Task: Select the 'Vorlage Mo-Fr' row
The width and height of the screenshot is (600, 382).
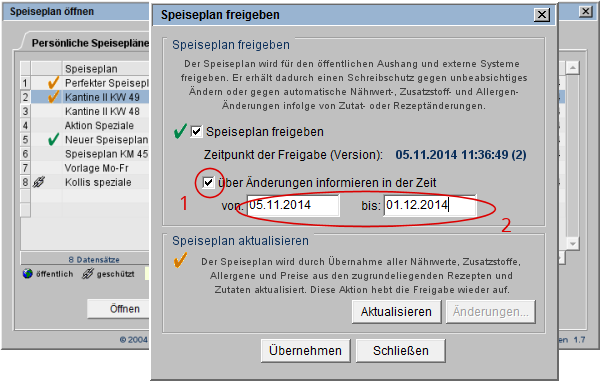Action: pos(85,168)
